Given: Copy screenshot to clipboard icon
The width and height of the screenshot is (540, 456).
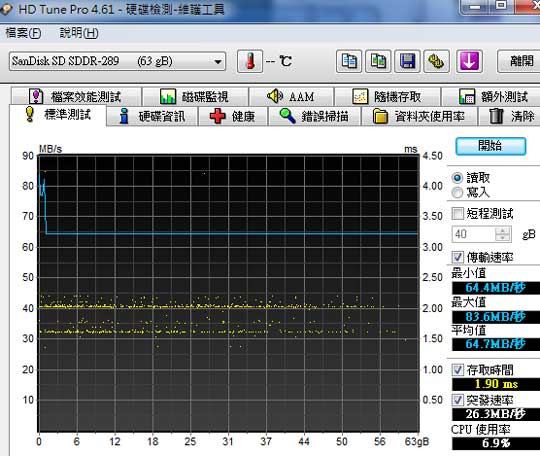Looking at the screenshot, I should click(x=378, y=61).
